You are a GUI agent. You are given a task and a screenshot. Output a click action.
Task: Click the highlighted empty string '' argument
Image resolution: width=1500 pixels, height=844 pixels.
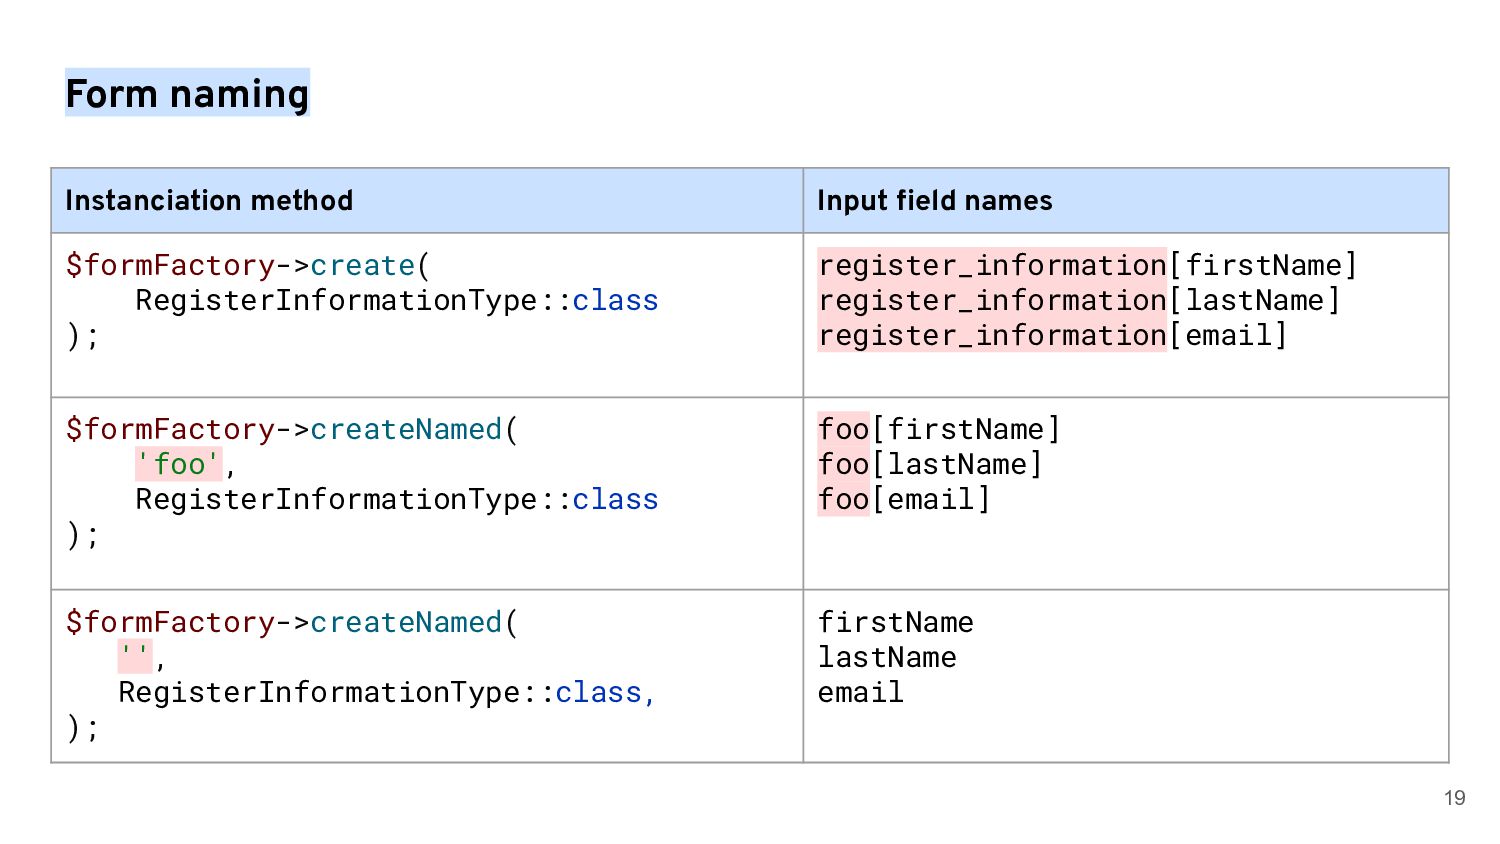pyautogui.click(x=135, y=657)
